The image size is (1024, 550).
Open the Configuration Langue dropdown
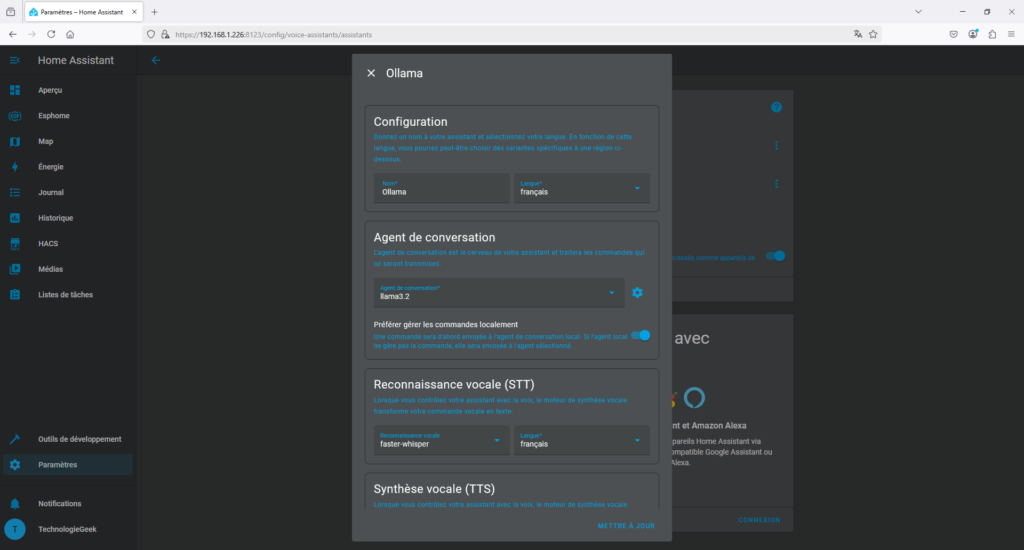point(581,188)
